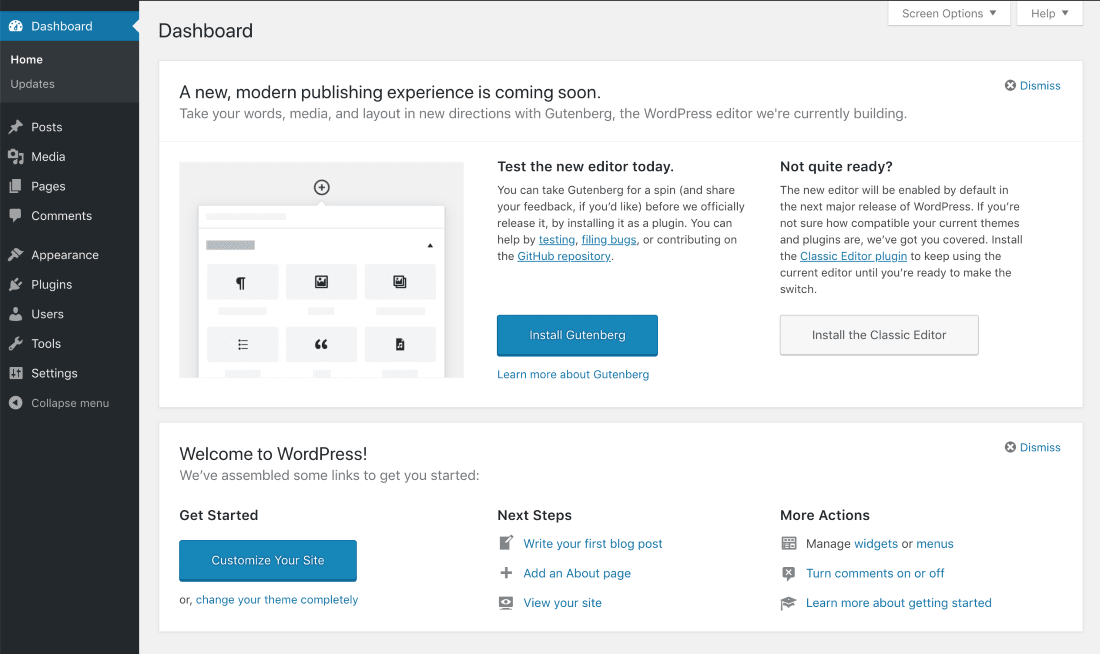Click change your theme completely link
1100x654 pixels.
coord(277,599)
